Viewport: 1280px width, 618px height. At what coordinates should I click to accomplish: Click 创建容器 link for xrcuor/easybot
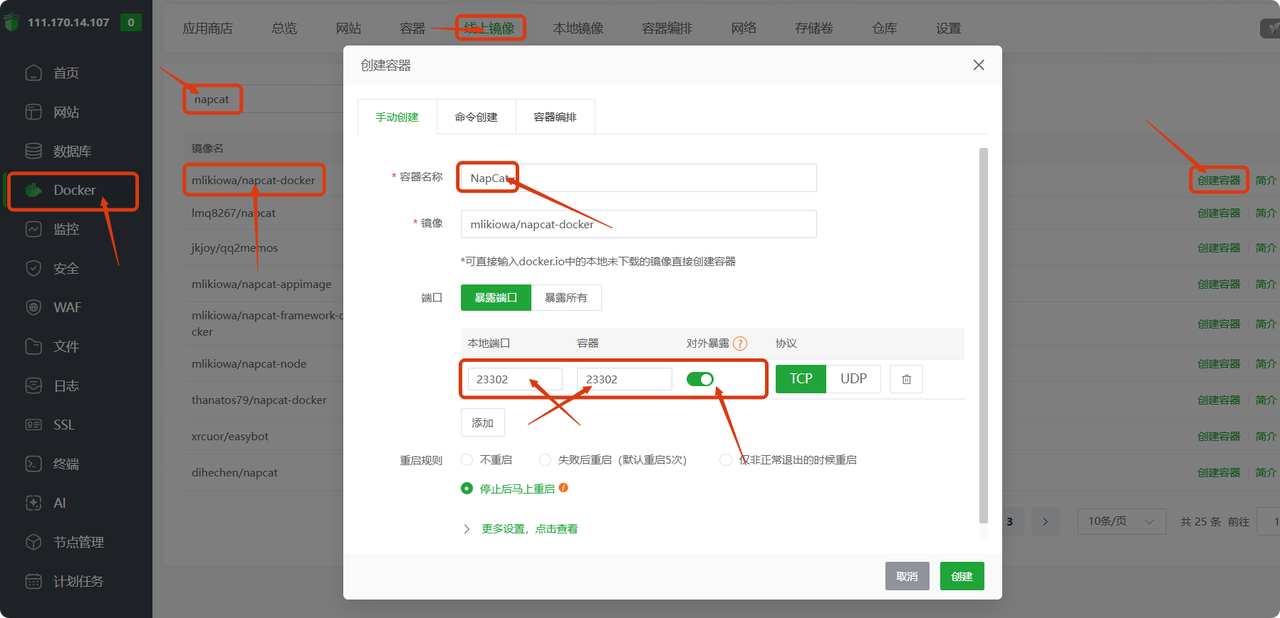[x=1219, y=436]
